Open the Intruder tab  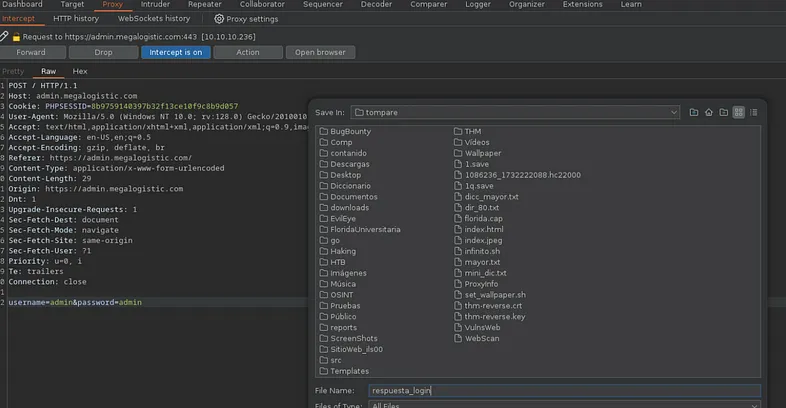(155, 5)
